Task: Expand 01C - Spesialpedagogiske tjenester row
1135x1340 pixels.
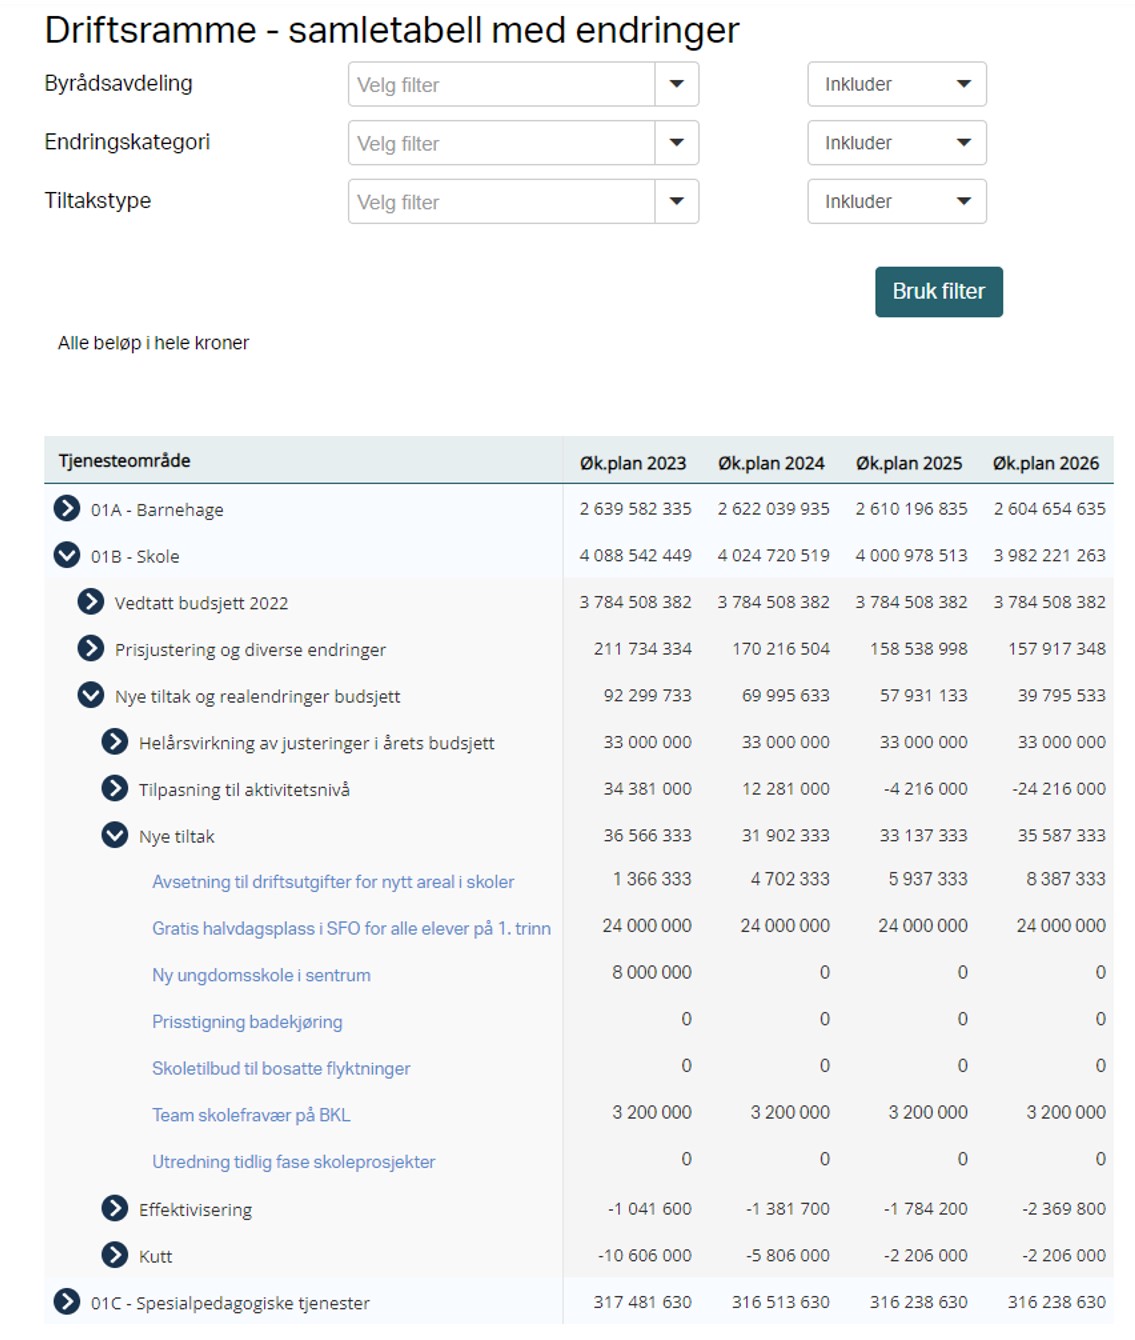Action: tap(67, 1302)
